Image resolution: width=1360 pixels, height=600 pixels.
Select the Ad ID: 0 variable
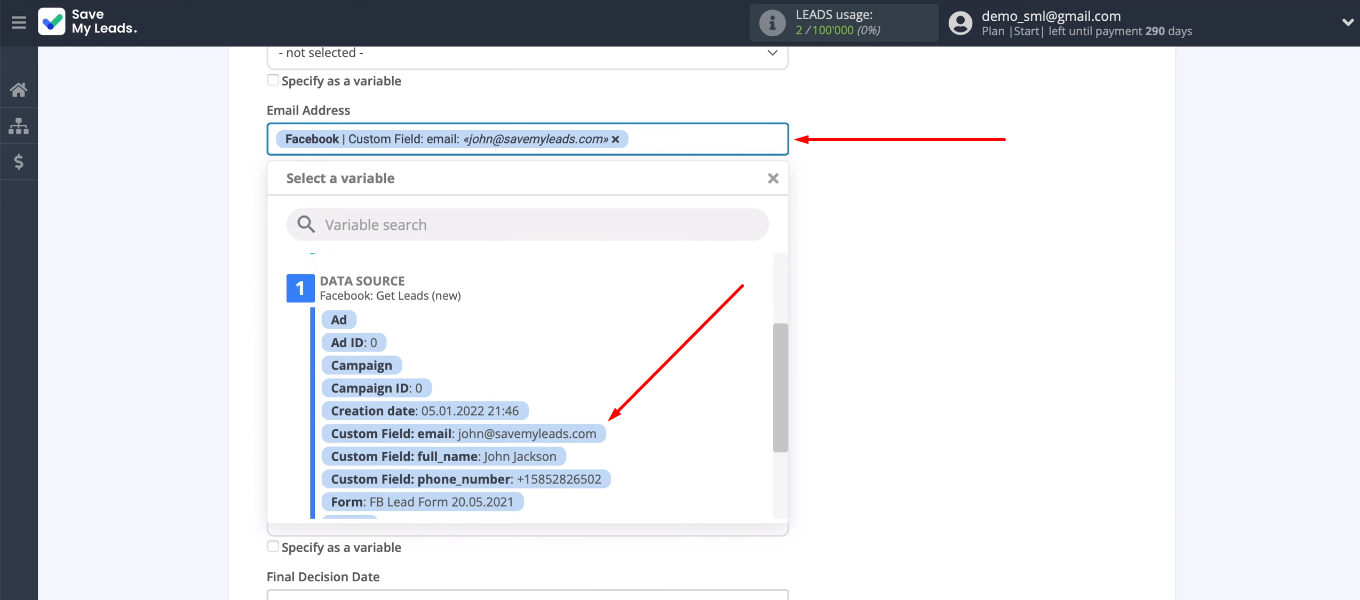click(x=354, y=342)
